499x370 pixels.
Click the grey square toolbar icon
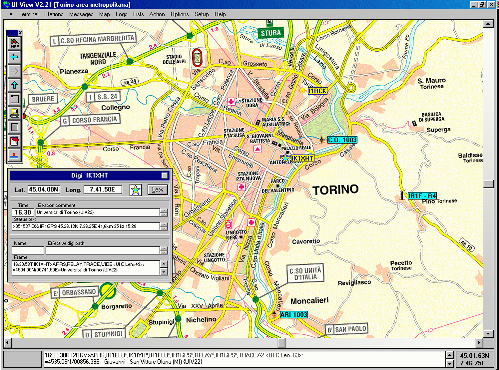click(x=14, y=127)
